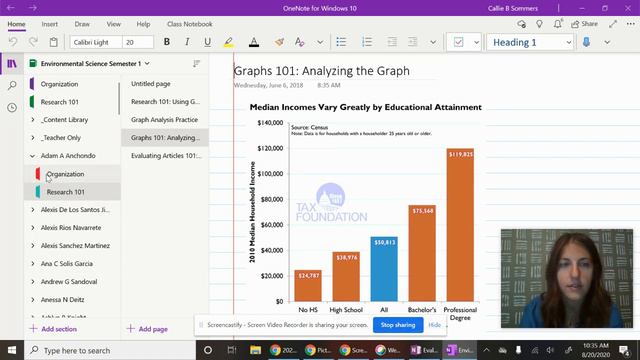Select the top-level purple Organization section
This screenshot has width=640, height=360.
point(72,84)
